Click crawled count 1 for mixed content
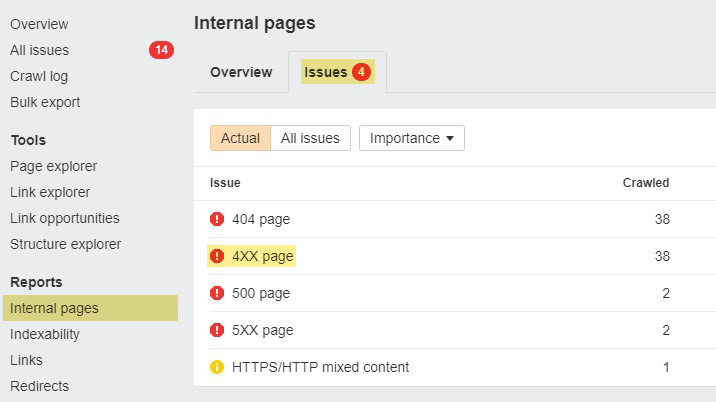Image resolution: width=716 pixels, height=402 pixels. [666, 367]
